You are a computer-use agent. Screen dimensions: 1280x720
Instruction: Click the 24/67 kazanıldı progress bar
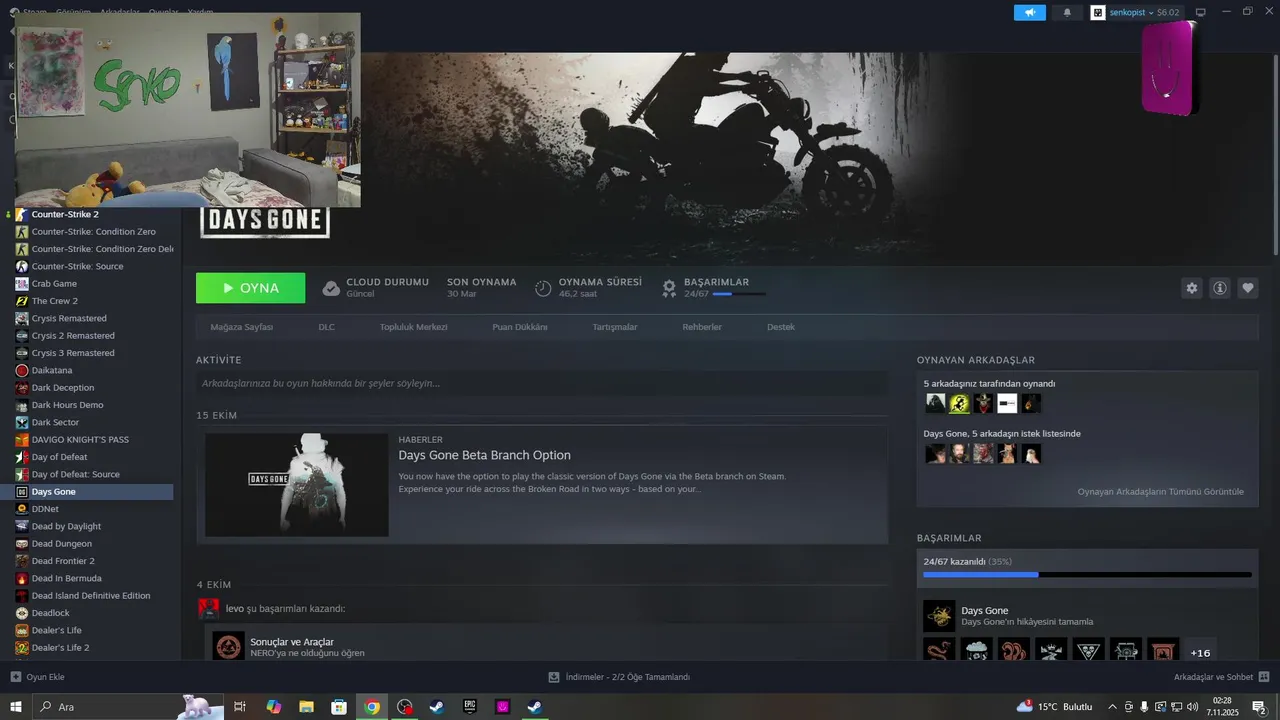pyautogui.click(x=1087, y=574)
